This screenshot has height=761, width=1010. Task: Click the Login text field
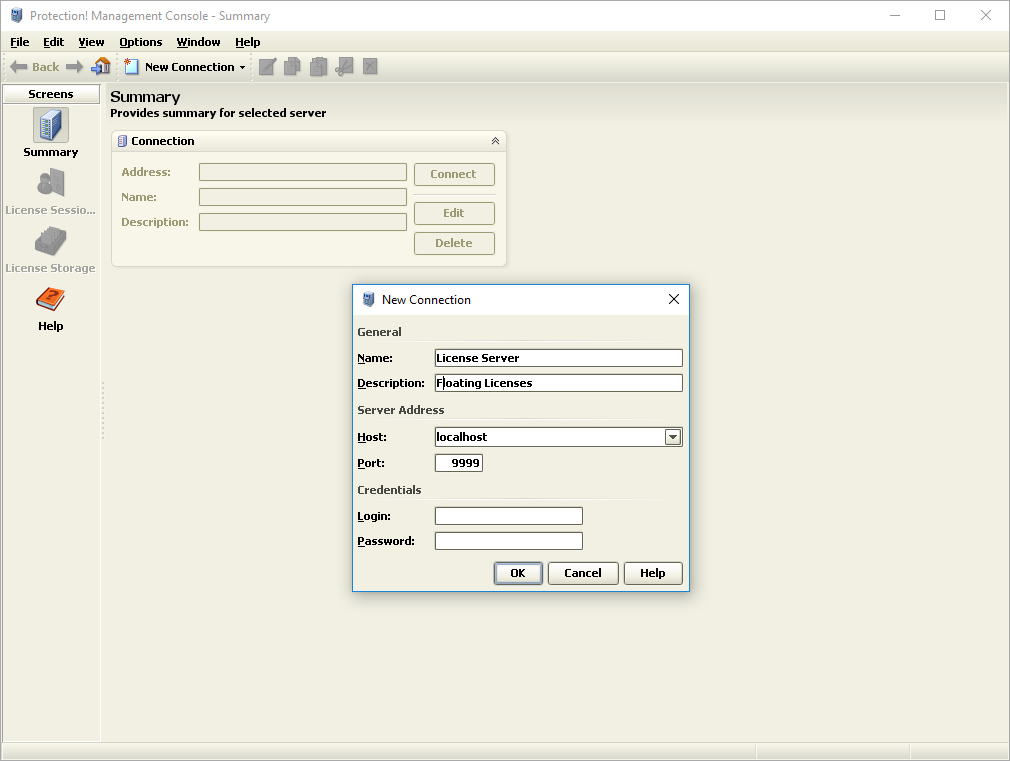pos(508,515)
